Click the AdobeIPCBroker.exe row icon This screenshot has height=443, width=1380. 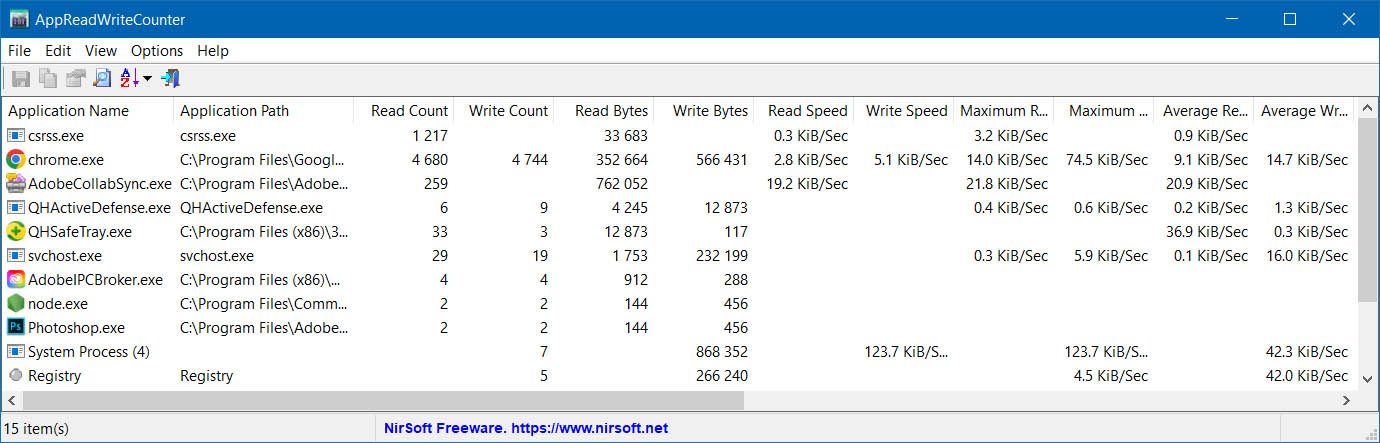[x=16, y=279]
